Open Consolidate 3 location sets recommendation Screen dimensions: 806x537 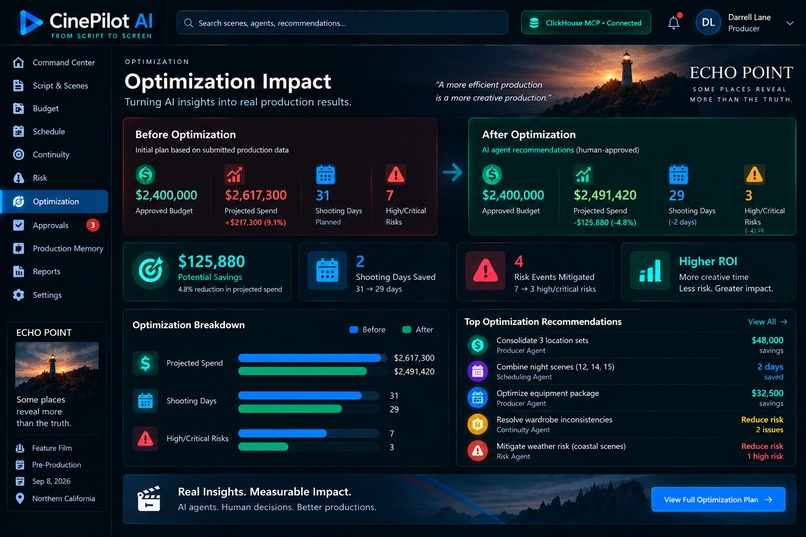[x=625, y=345]
